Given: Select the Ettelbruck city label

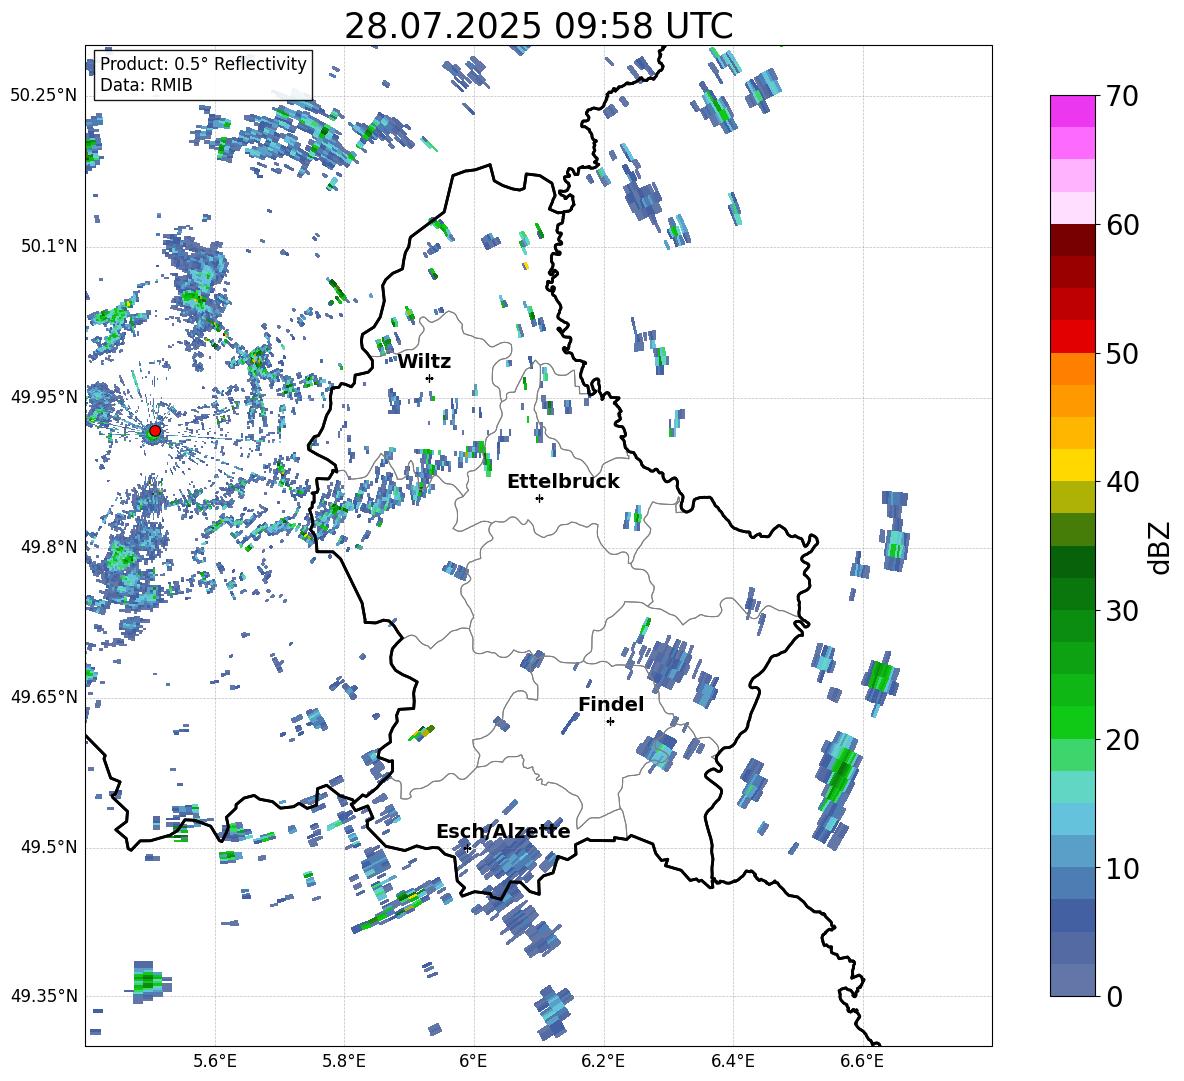Looking at the screenshot, I should 563,482.
